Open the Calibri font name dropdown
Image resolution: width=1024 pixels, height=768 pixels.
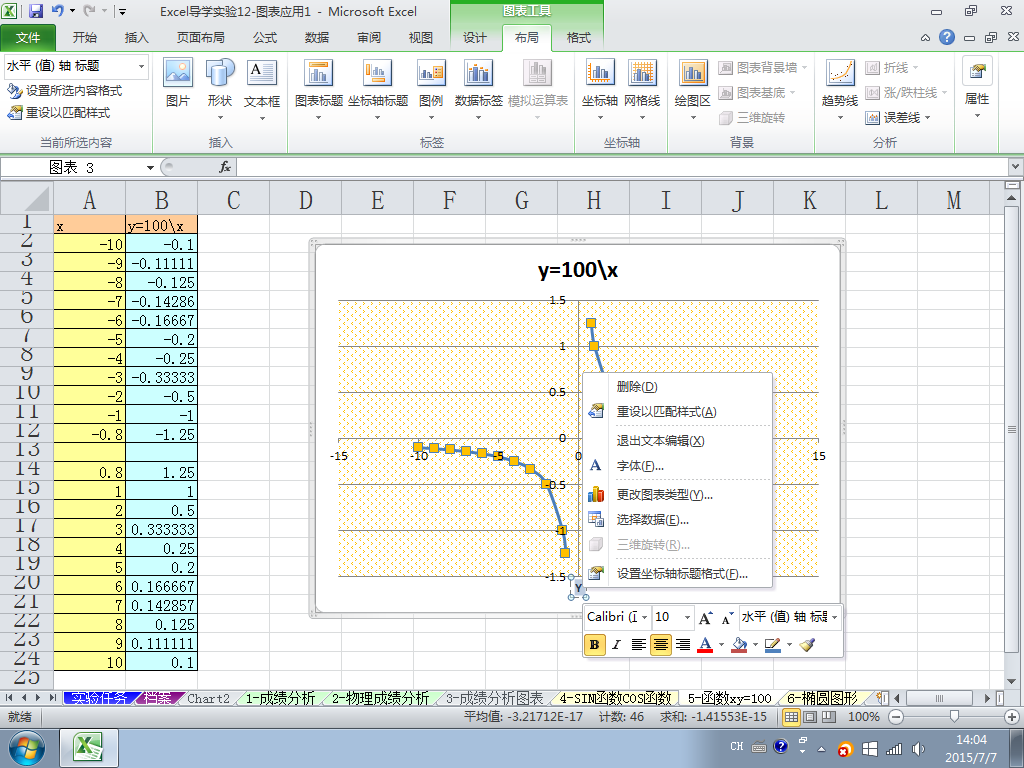tap(645, 617)
